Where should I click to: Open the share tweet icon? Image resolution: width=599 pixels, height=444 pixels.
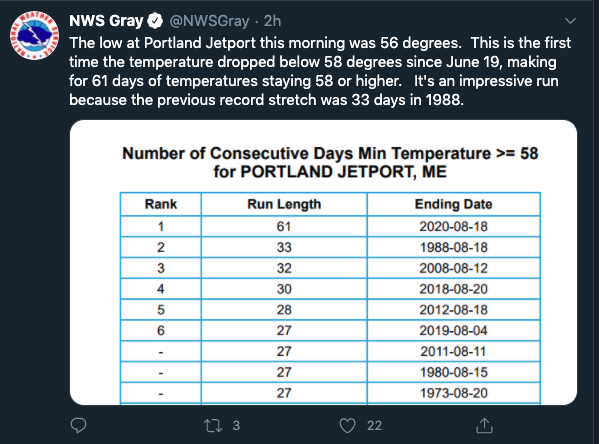(484, 425)
